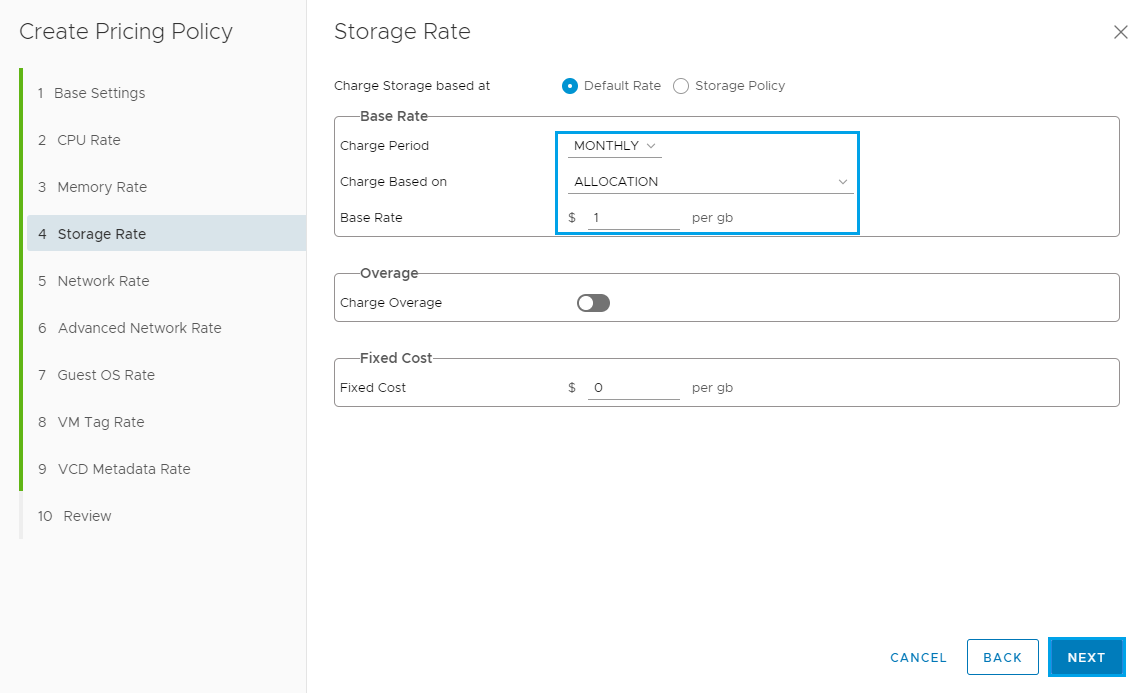Switch to the Memory Rate step
Screen dimensions: 1144x694
click(x=102, y=187)
